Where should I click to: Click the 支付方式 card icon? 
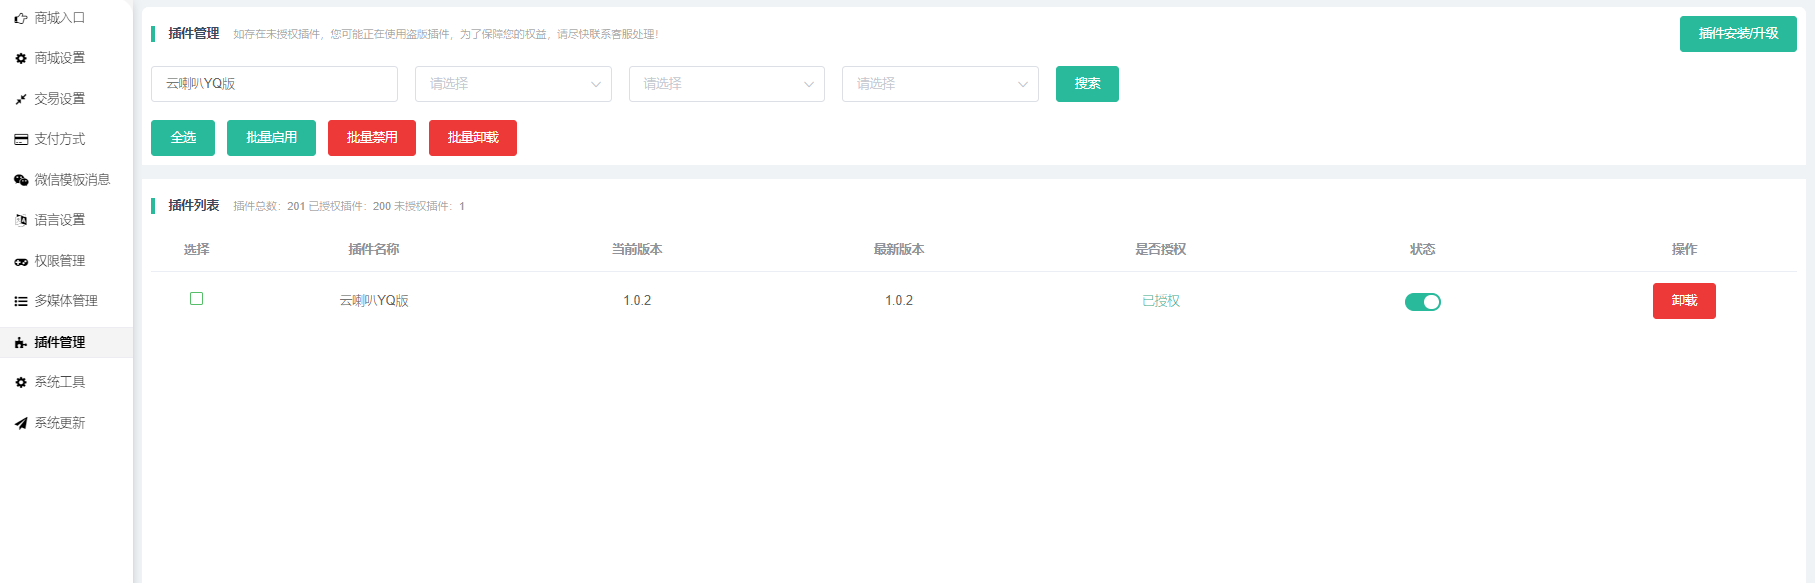click(x=21, y=140)
